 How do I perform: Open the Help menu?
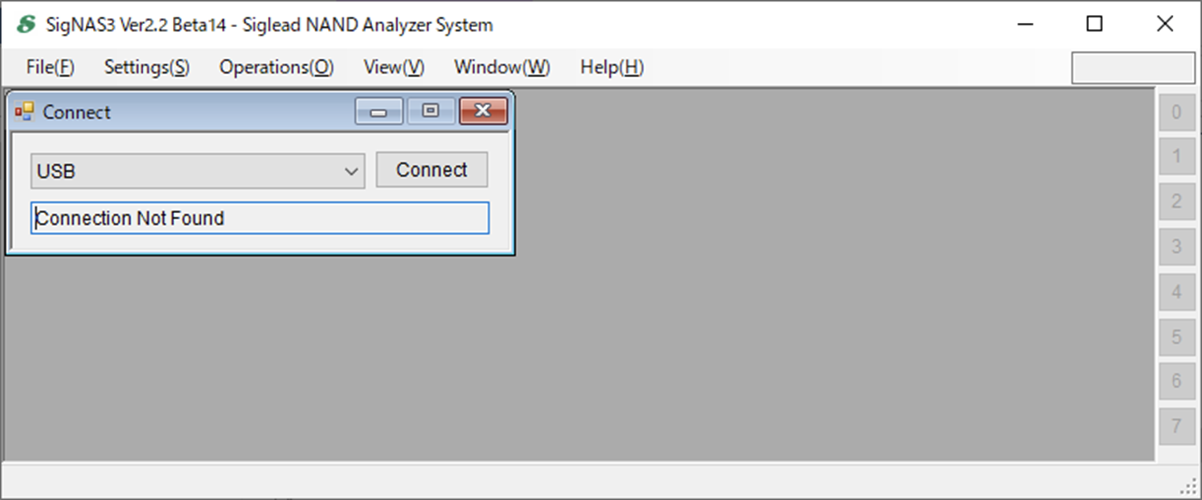pos(611,67)
